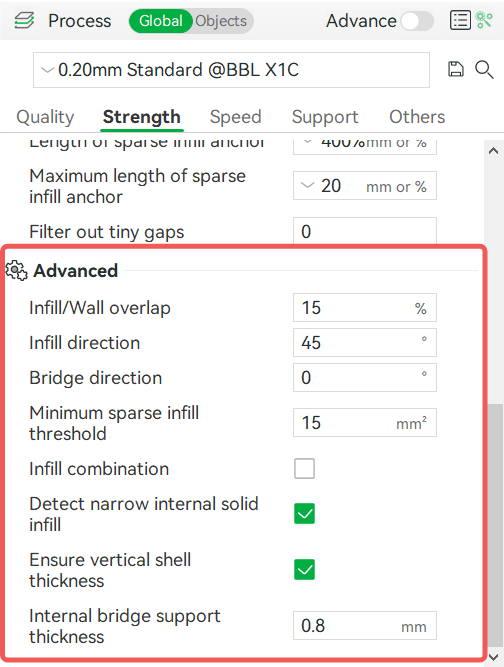The width and height of the screenshot is (504, 667).
Task: Switch to the Speed tab
Action: coord(235,117)
